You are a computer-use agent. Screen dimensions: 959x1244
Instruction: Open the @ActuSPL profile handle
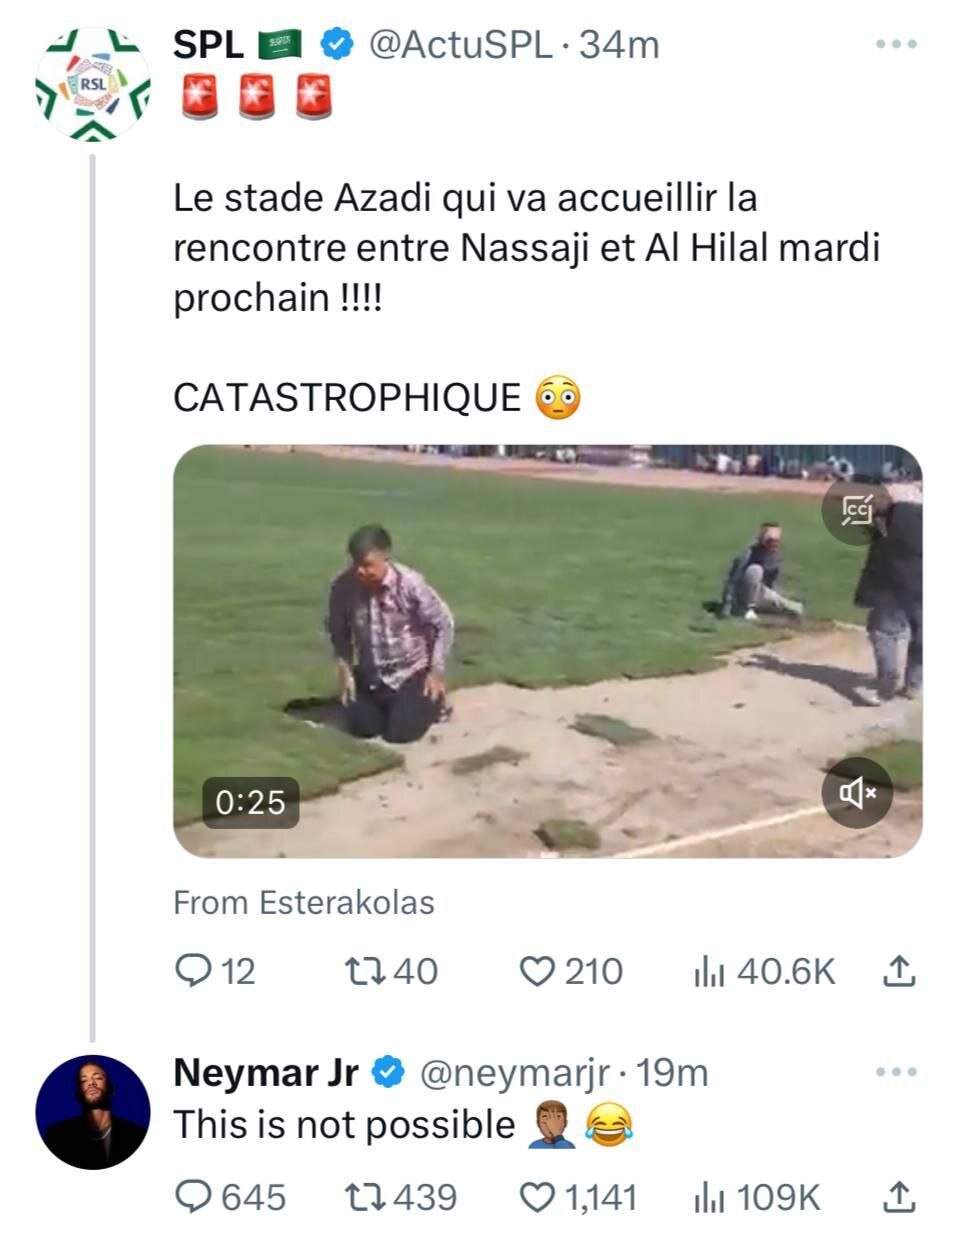point(460,44)
